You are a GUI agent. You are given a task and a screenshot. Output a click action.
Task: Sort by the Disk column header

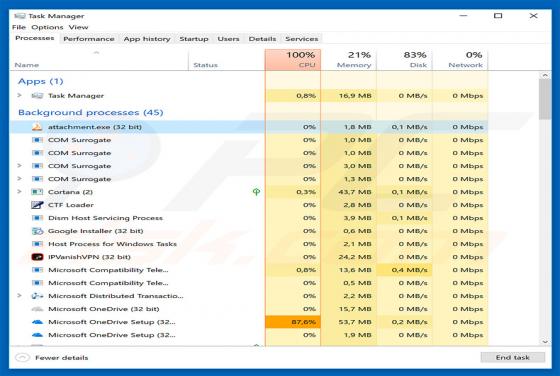click(404, 60)
